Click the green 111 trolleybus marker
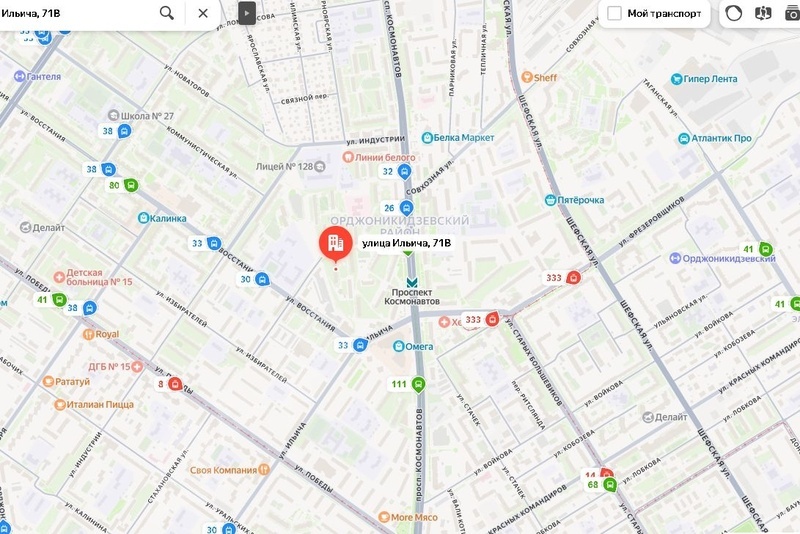 [x=408, y=385]
